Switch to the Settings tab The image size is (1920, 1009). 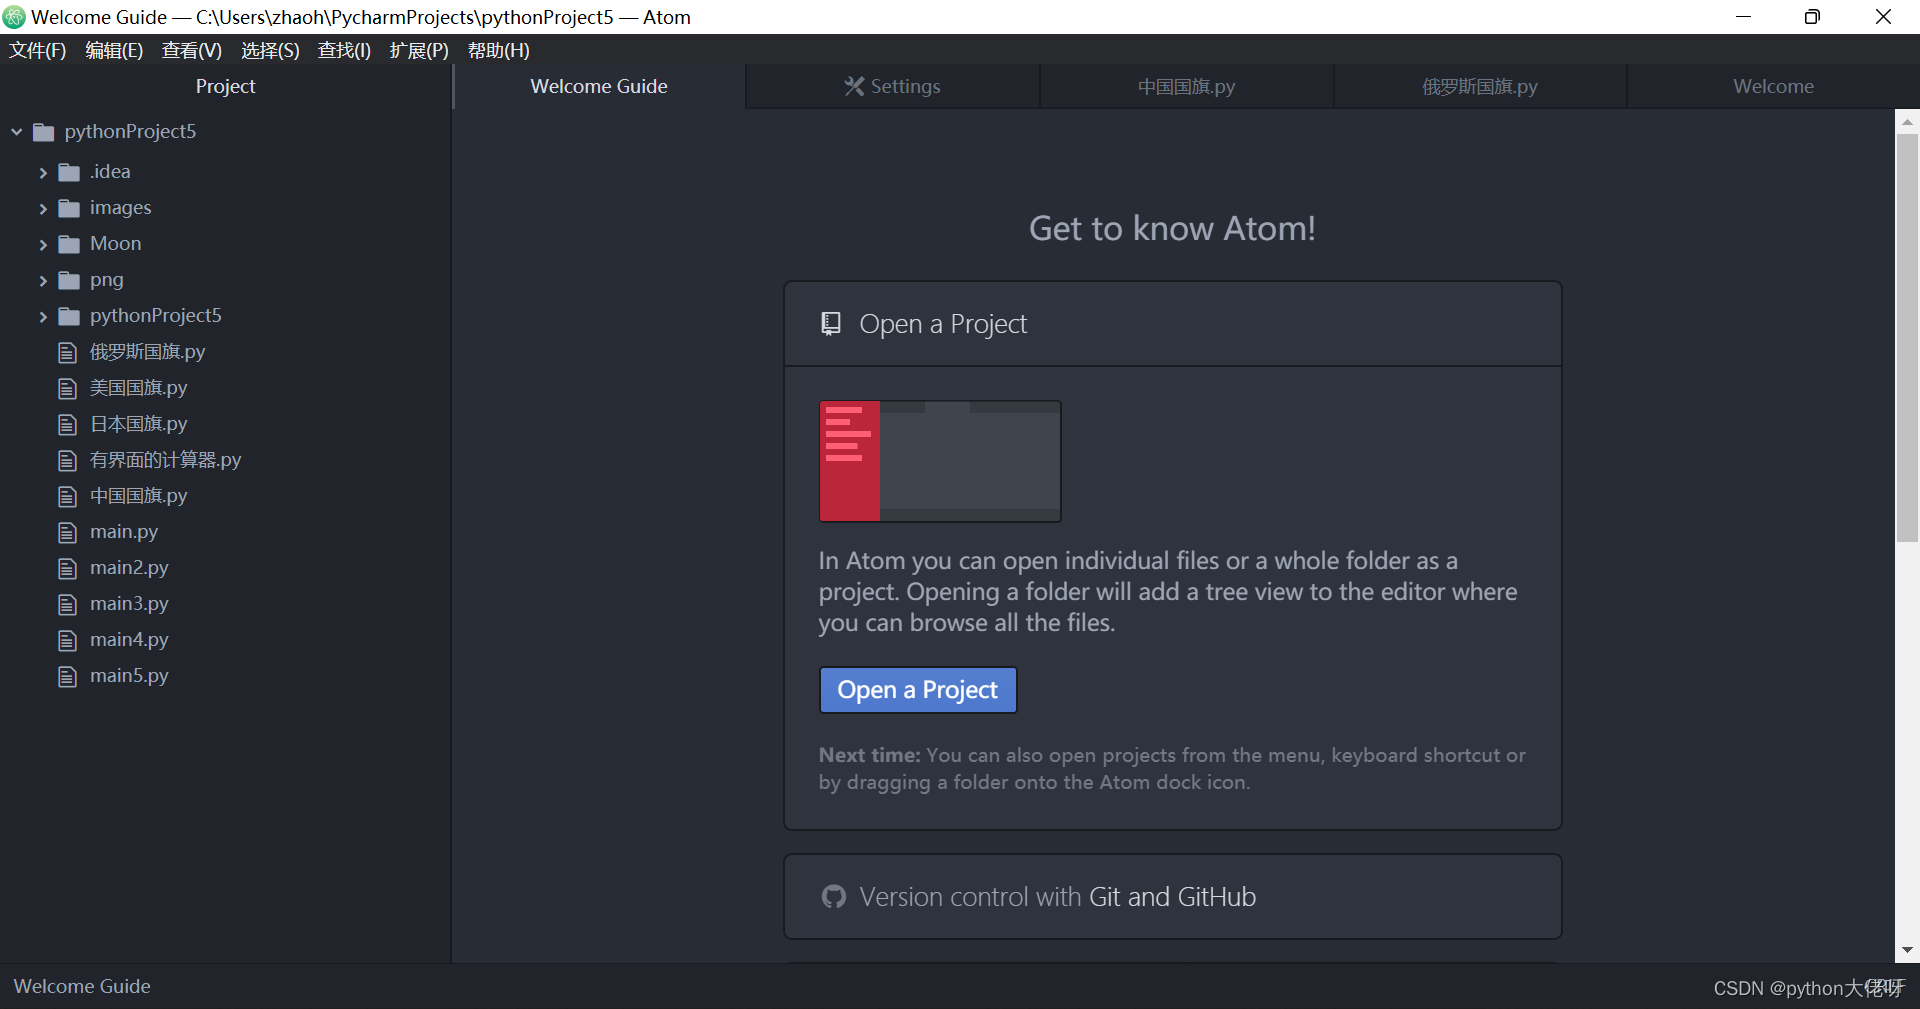[893, 87]
